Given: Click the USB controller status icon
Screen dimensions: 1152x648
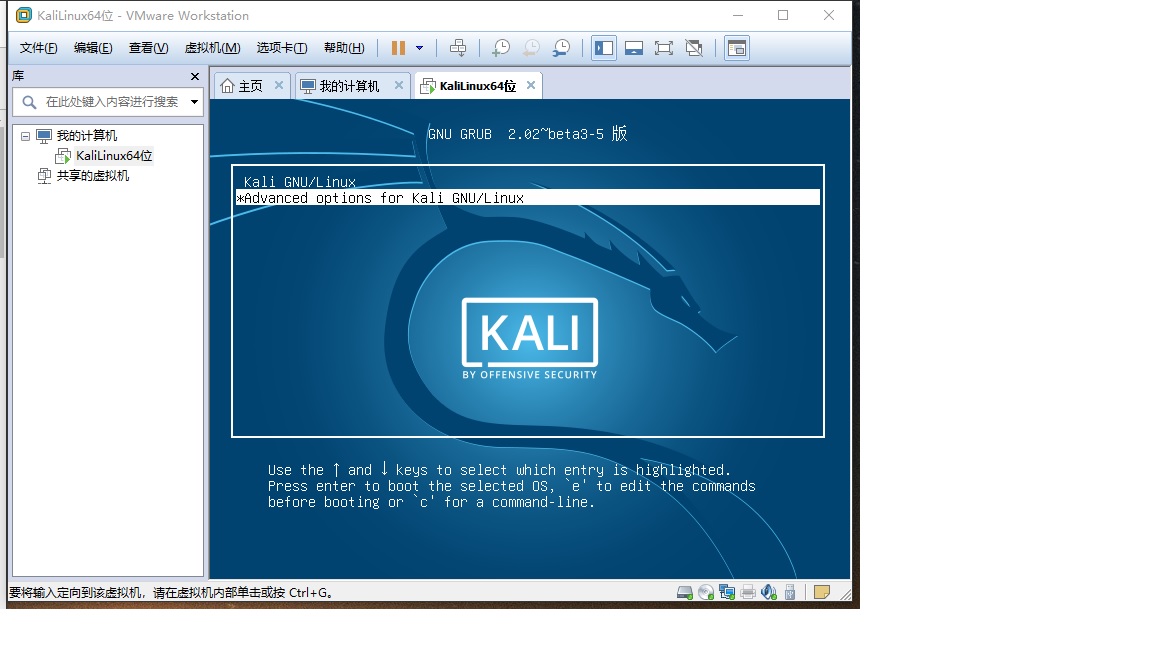Looking at the screenshot, I should pos(790,592).
